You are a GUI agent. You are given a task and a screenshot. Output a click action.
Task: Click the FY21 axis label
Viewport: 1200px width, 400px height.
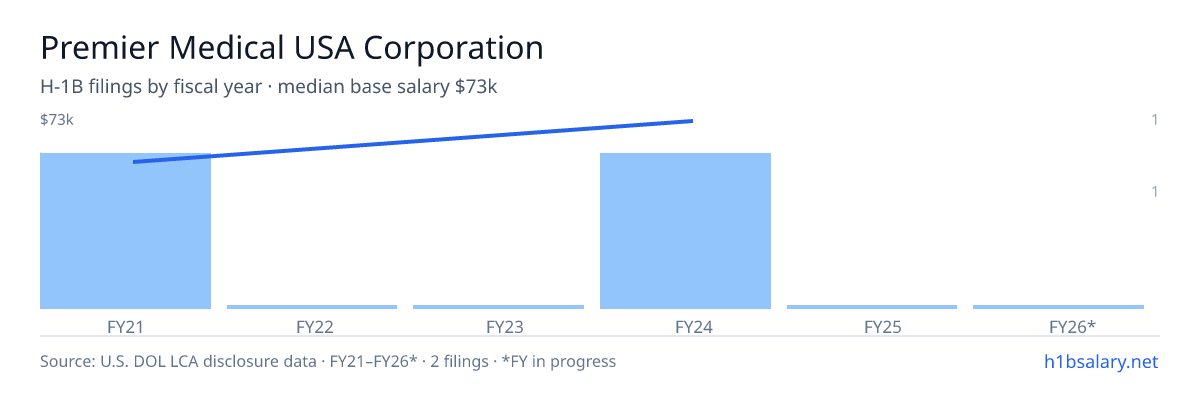coord(126,326)
